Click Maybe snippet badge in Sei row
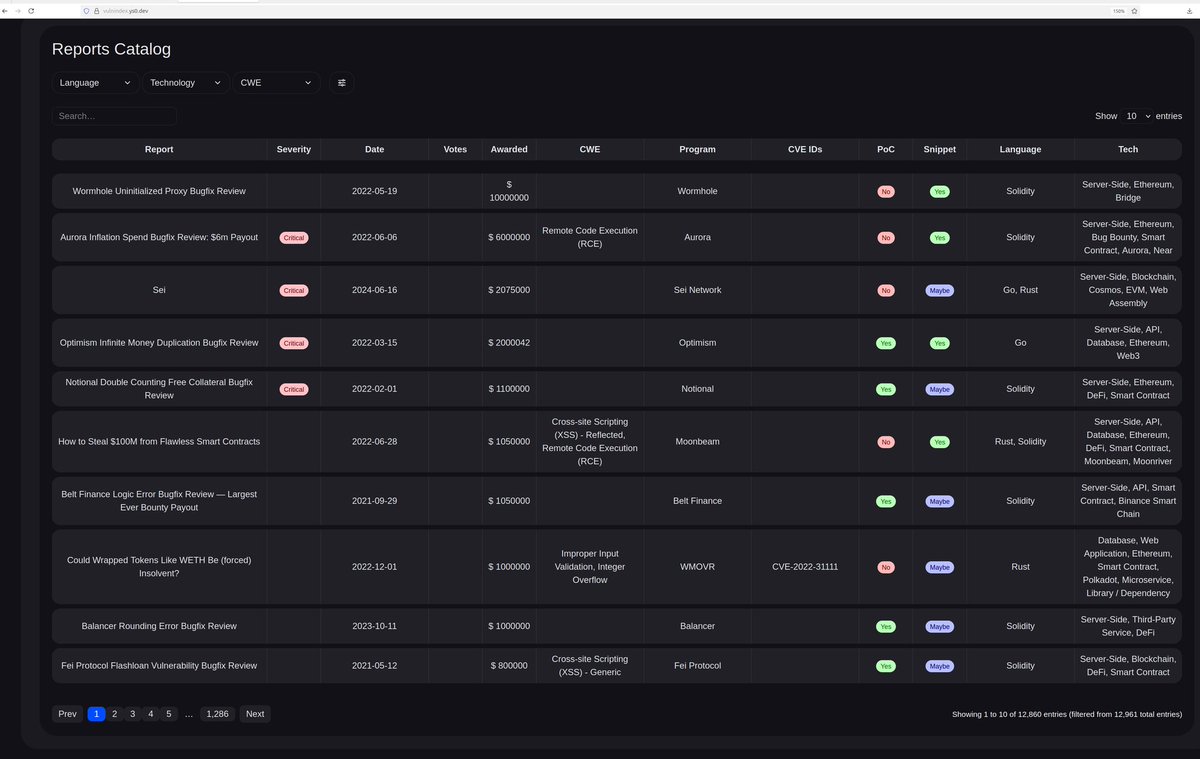Screen dimensions: 1200x759 click(939, 290)
